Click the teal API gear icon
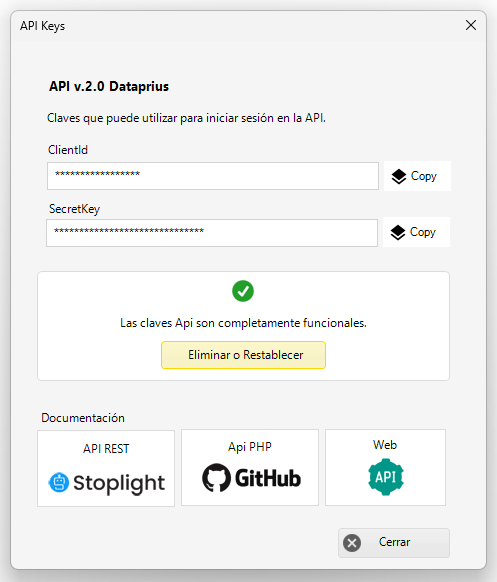Image resolution: width=497 pixels, height=582 pixels. (x=386, y=477)
